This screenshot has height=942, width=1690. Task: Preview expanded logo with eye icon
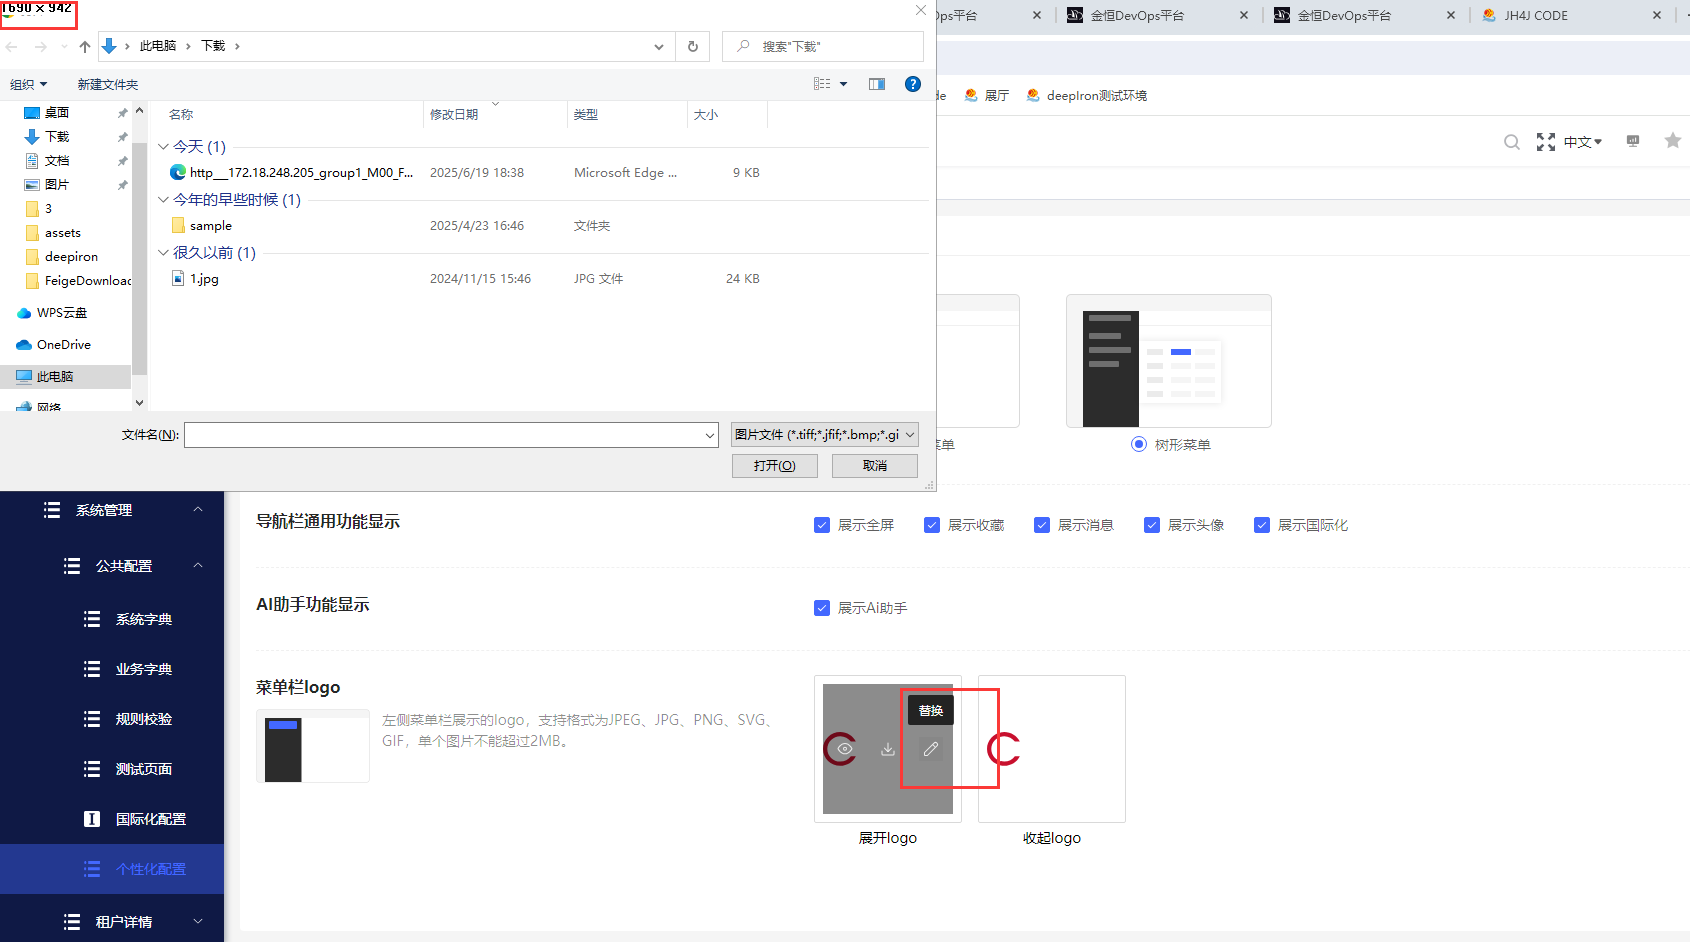click(845, 749)
